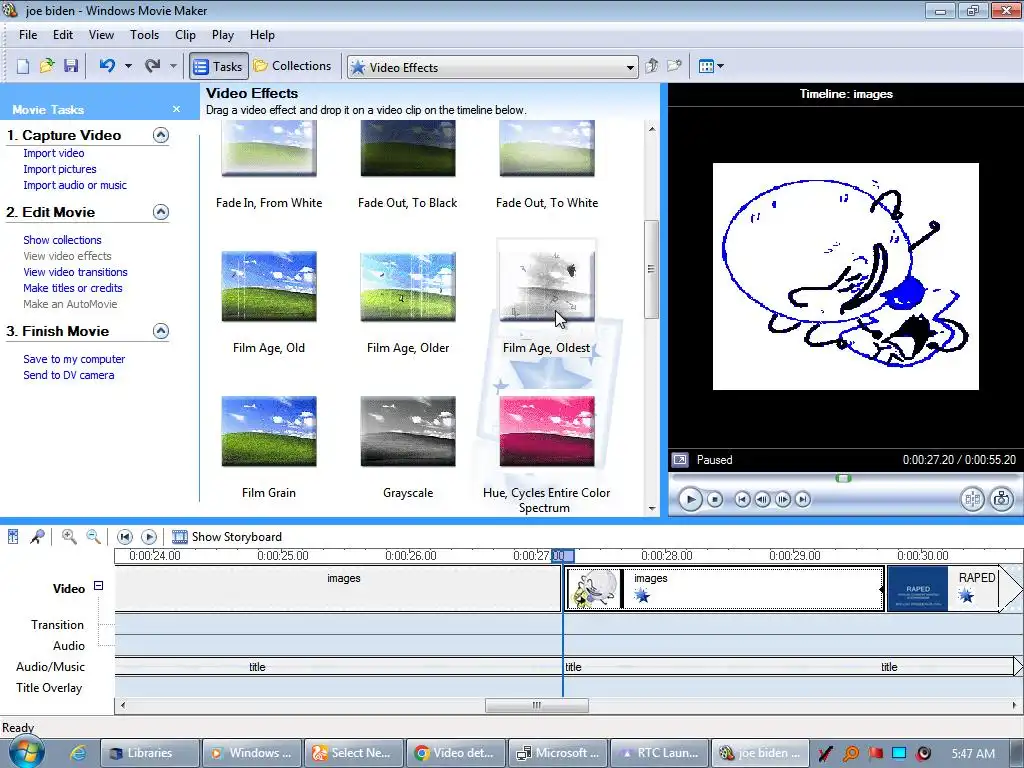This screenshot has height=768, width=1024.
Task: Click Save to my computer link
Action: click(x=74, y=359)
